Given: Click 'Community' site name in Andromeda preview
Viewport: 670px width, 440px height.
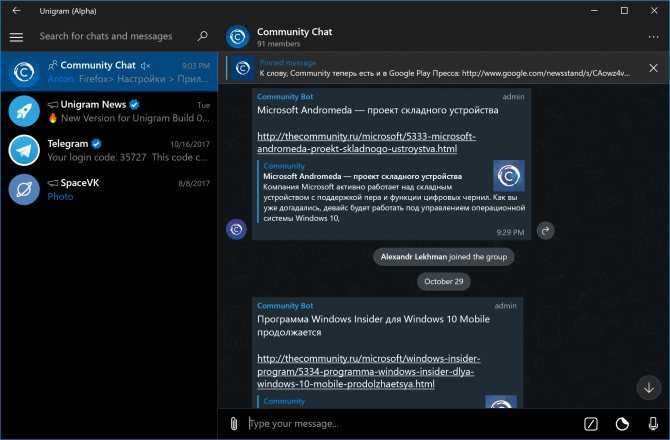Looking at the screenshot, I should pos(284,166).
